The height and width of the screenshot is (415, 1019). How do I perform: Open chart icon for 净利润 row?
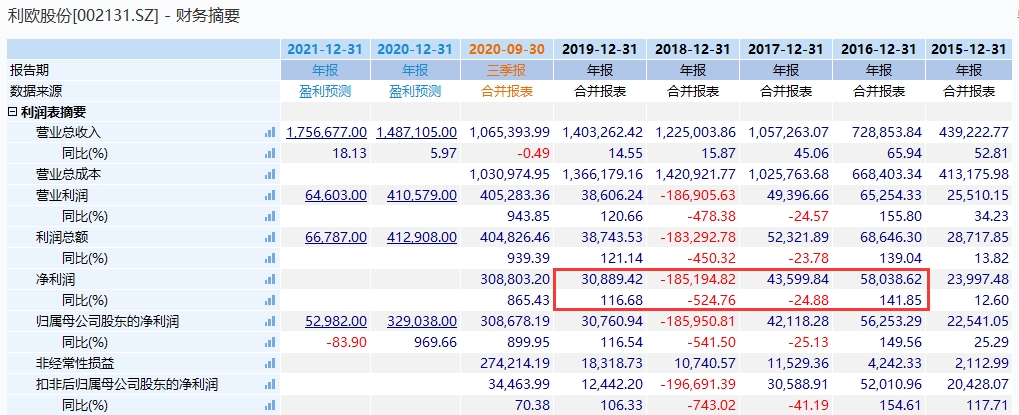[270, 280]
